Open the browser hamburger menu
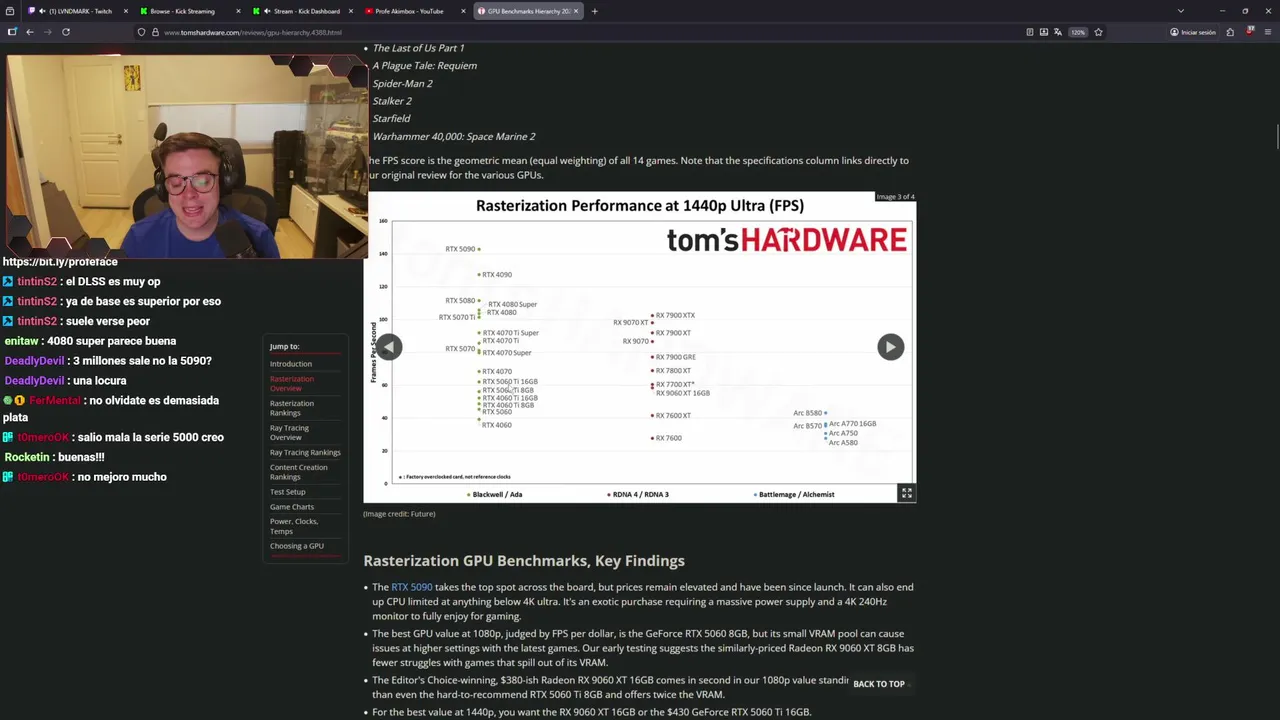The image size is (1280, 720). [x=1268, y=32]
